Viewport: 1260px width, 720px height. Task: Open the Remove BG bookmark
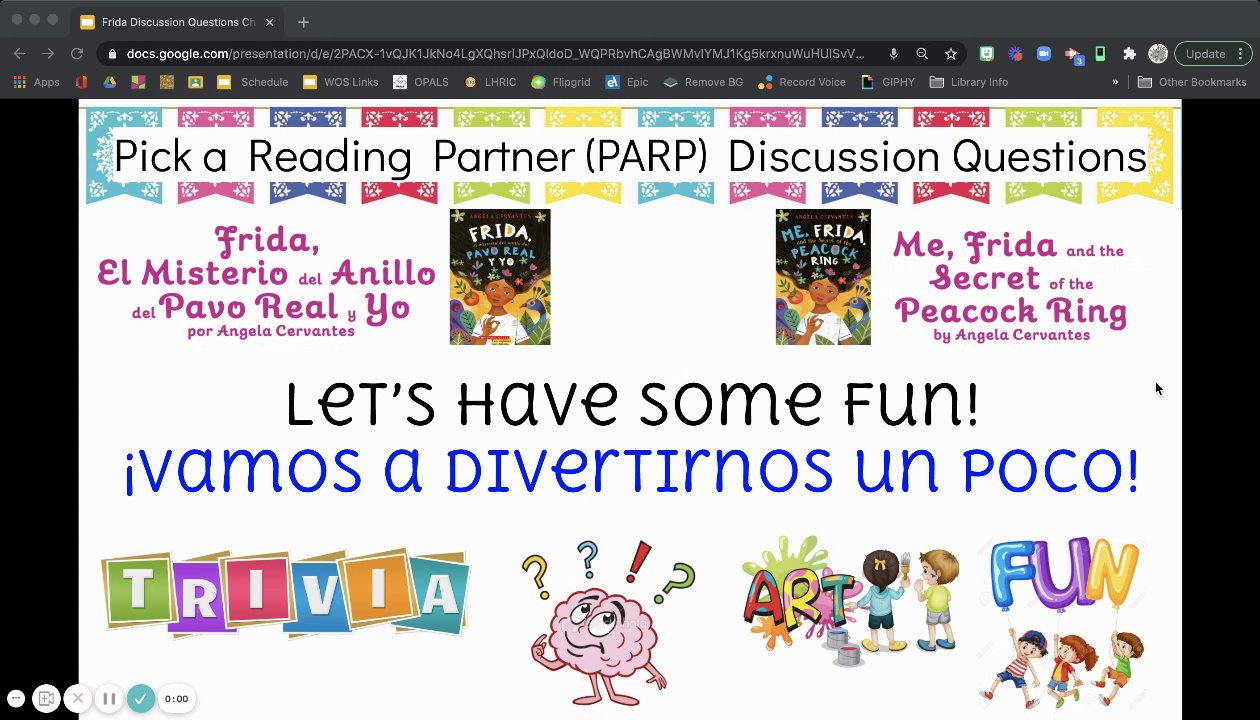click(704, 82)
